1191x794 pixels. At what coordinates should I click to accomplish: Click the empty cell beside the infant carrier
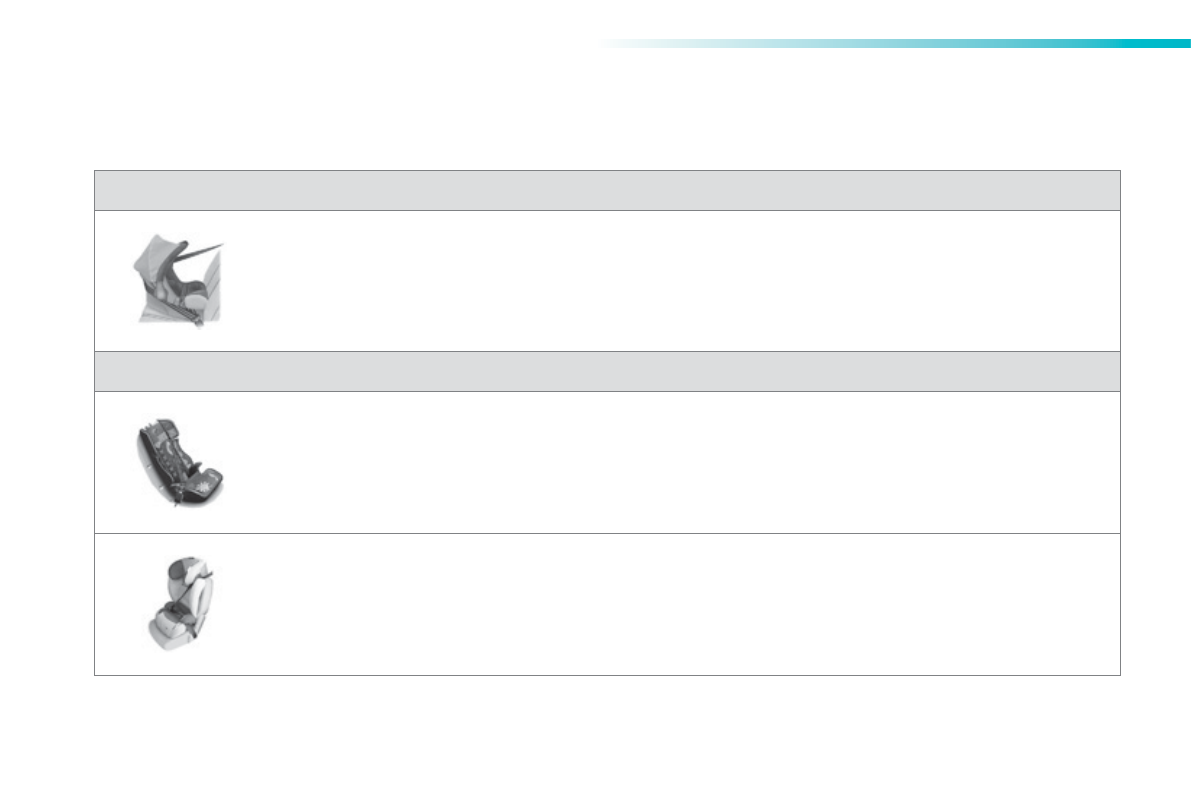point(670,281)
